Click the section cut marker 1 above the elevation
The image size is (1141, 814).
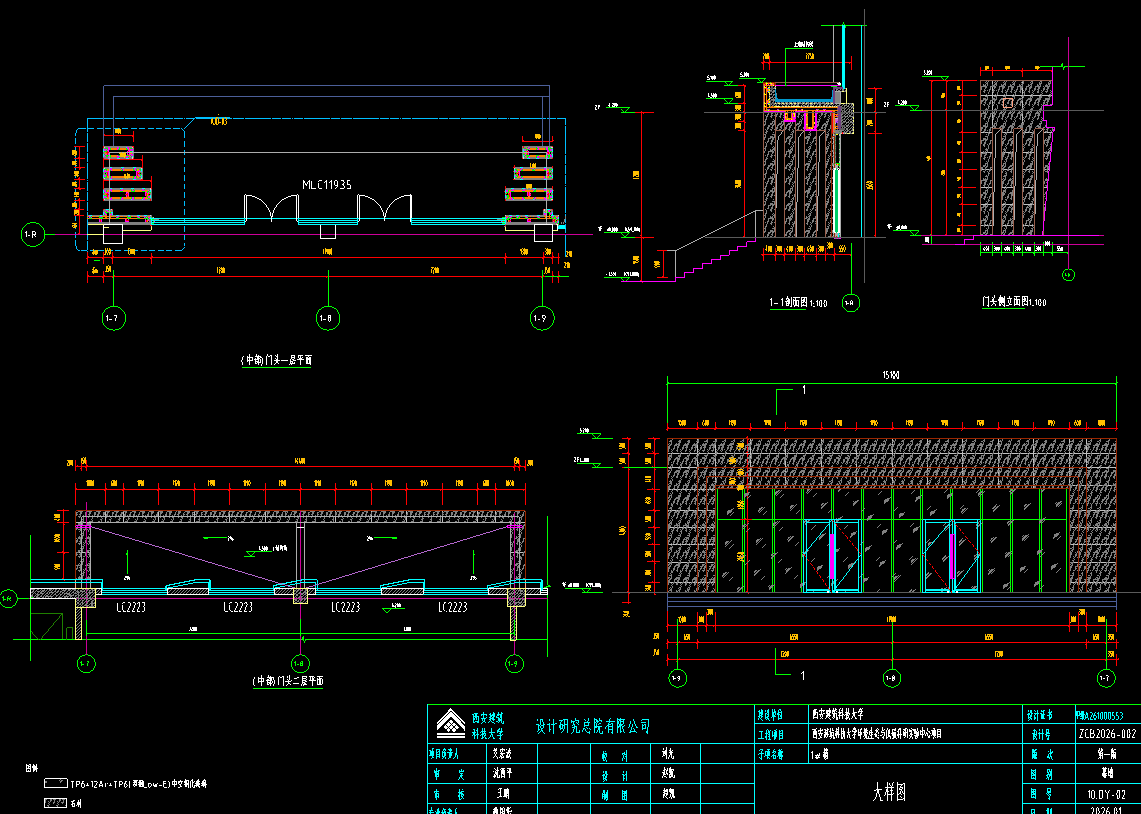(803, 391)
